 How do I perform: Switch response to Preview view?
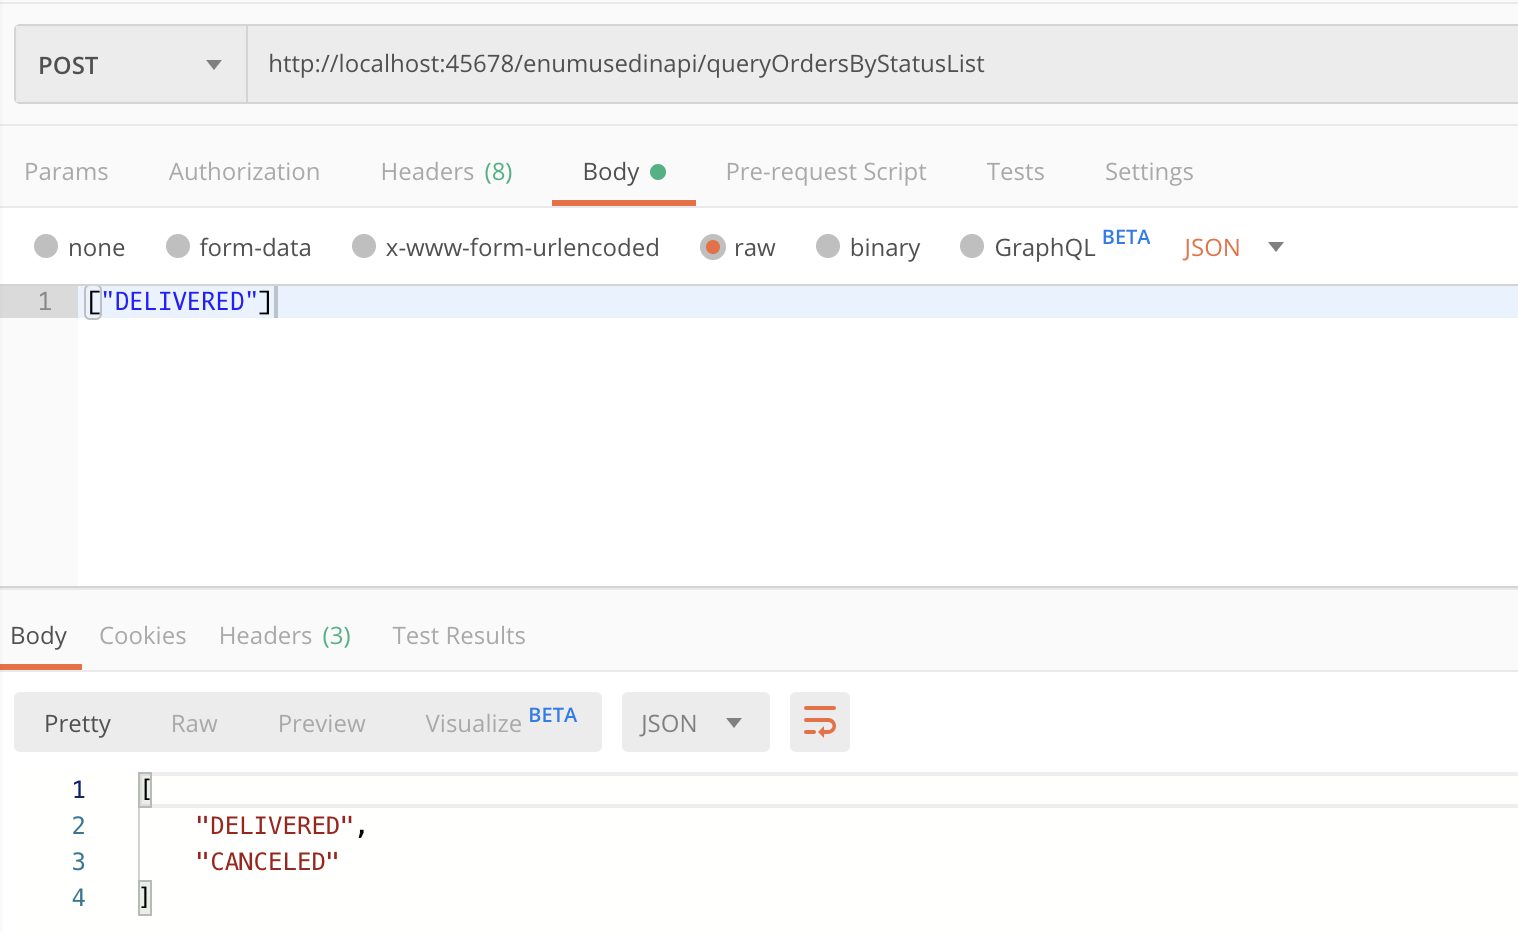pos(321,723)
